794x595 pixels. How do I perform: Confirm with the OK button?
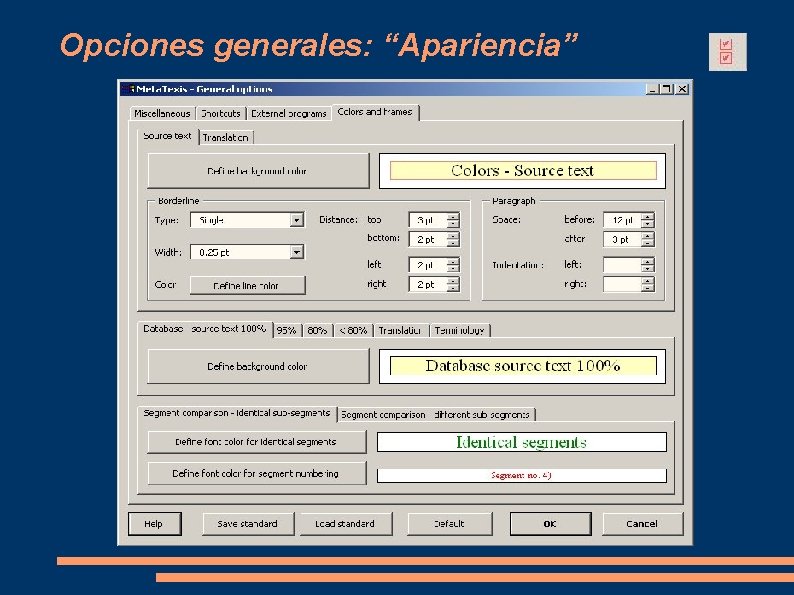(x=550, y=524)
